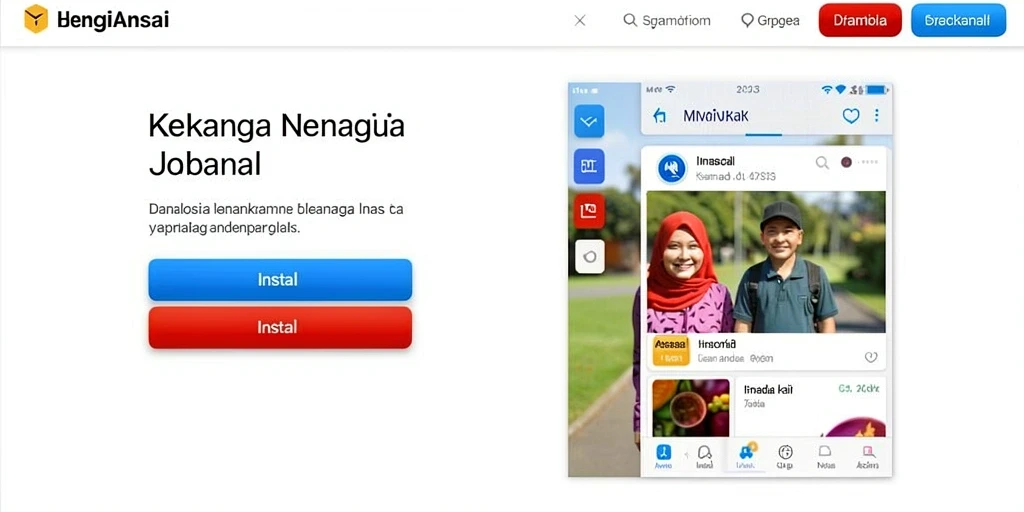Screen dimensions: 1024x512
Task: Click the red Instal button
Action: point(280,327)
